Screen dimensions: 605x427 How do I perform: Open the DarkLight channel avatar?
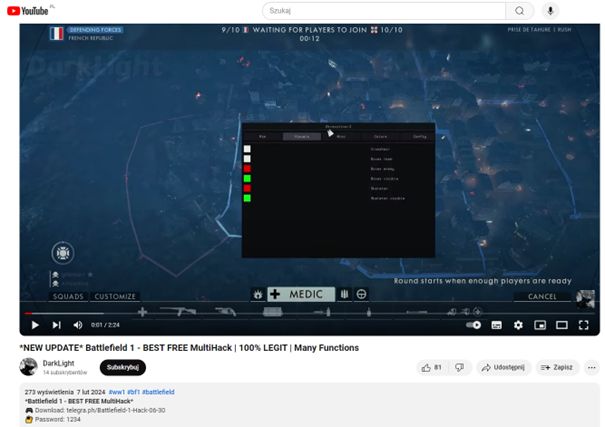pyautogui.click(x=28, y=366)
